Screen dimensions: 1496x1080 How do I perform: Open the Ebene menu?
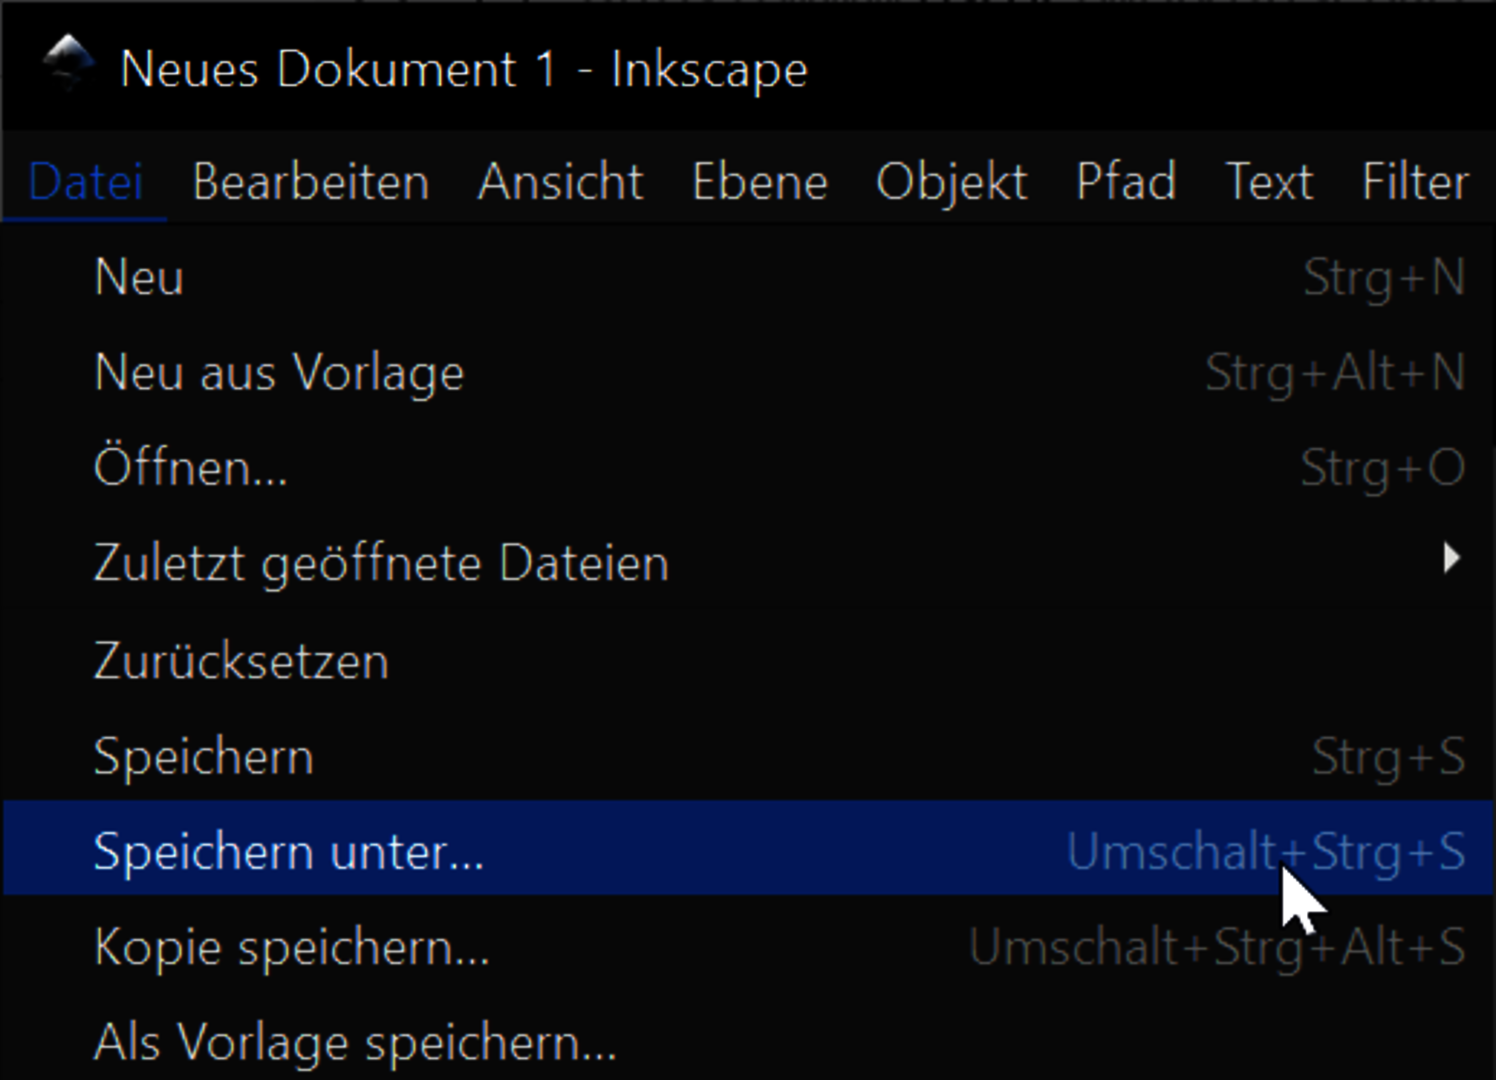pos(760,182)
